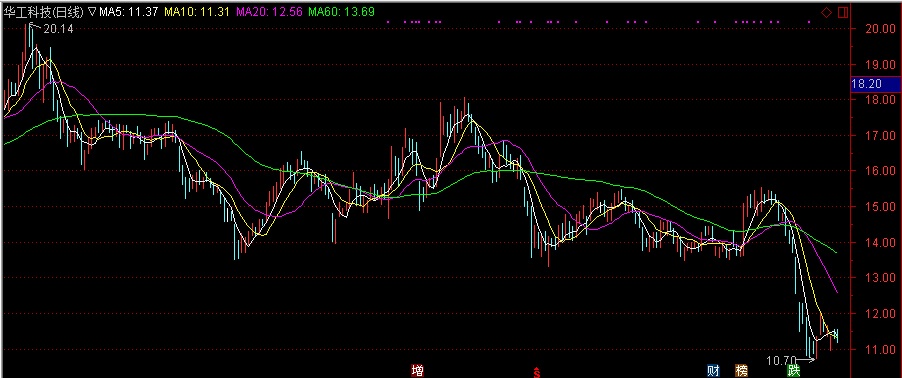Open the green 跌 marker near chart bottom

[x=794, y=371]
